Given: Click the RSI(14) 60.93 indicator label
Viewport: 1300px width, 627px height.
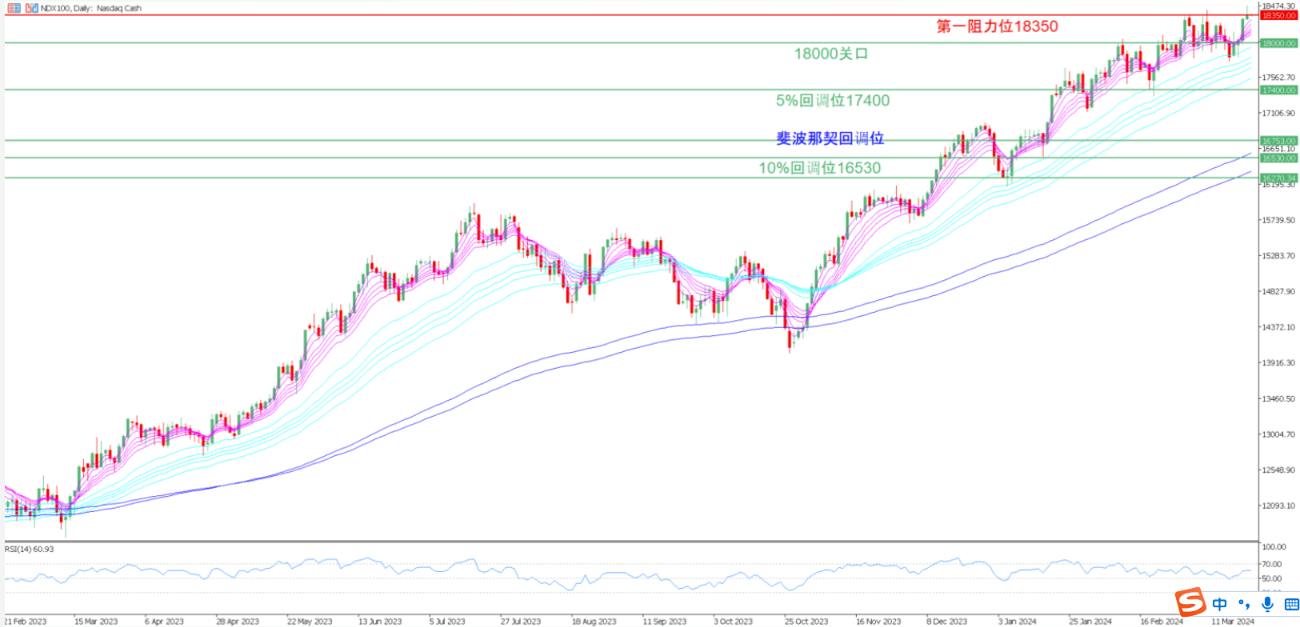Looking at the screenshot, I should pyautogui.click(x=29, y=549).
